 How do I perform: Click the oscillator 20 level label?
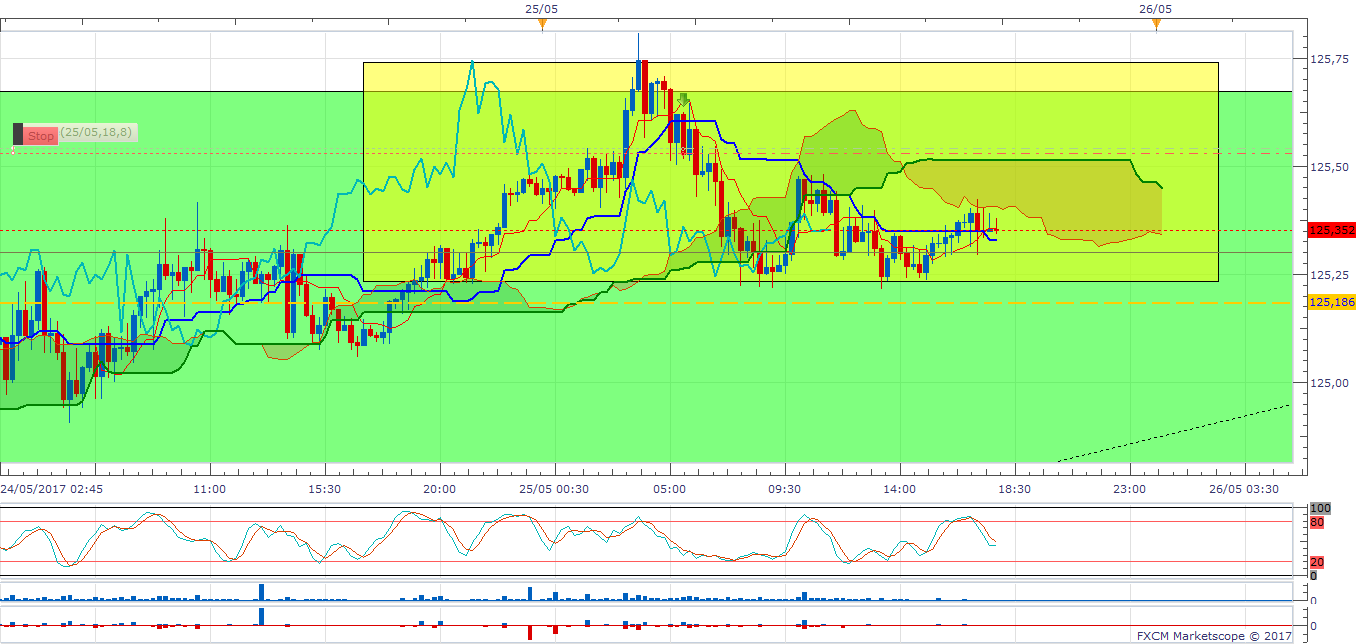[1316, 562]
